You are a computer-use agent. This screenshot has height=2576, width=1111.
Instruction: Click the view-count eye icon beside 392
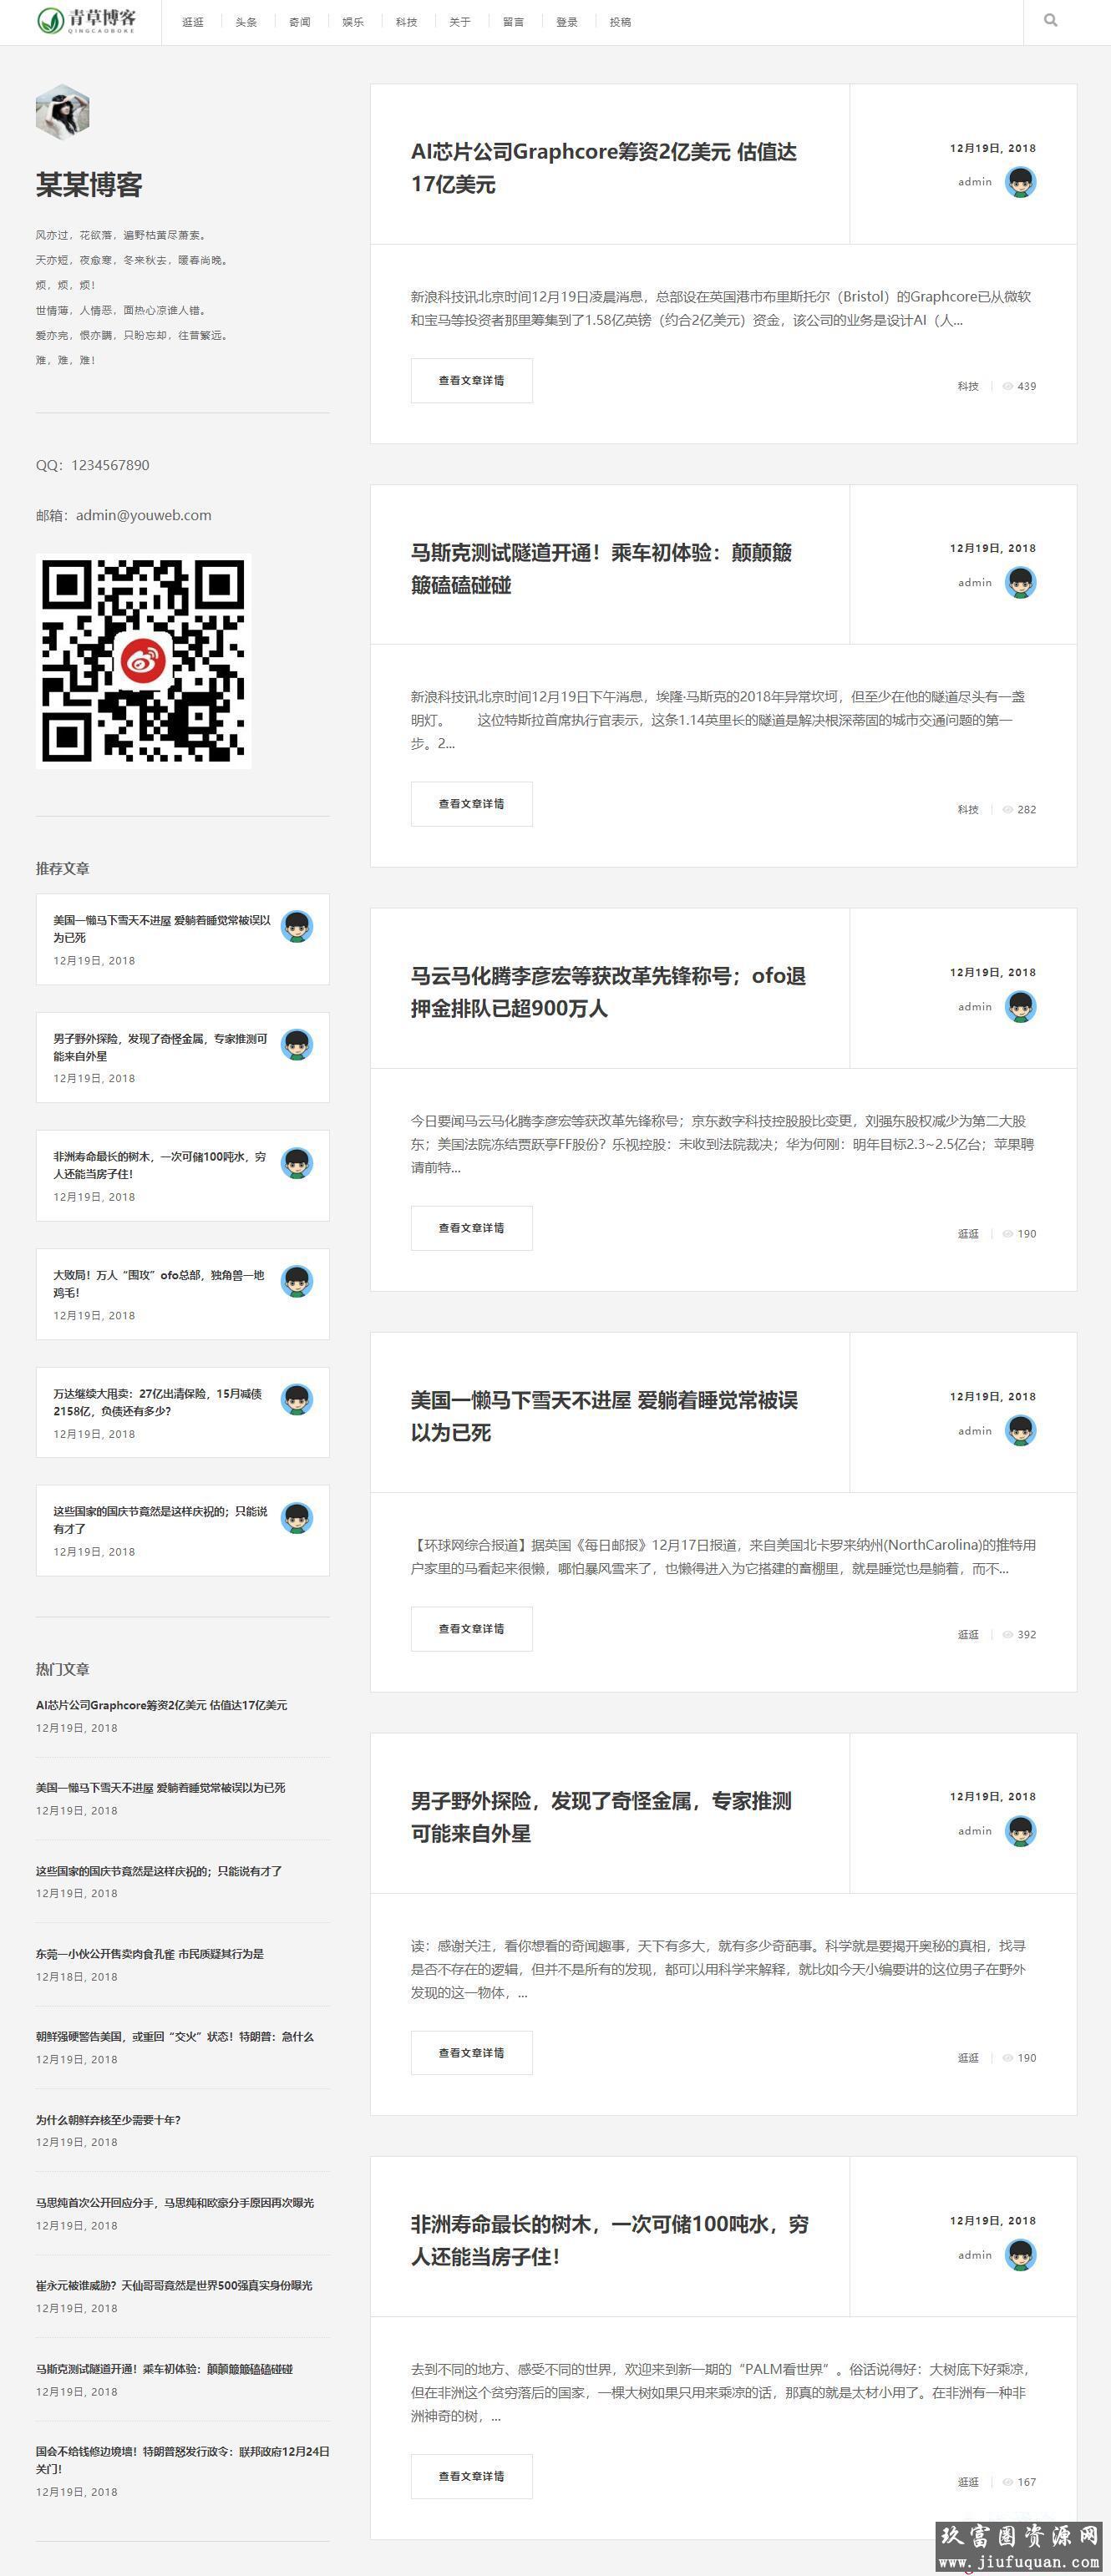pyautogui.click(x=1008, y=1635)
